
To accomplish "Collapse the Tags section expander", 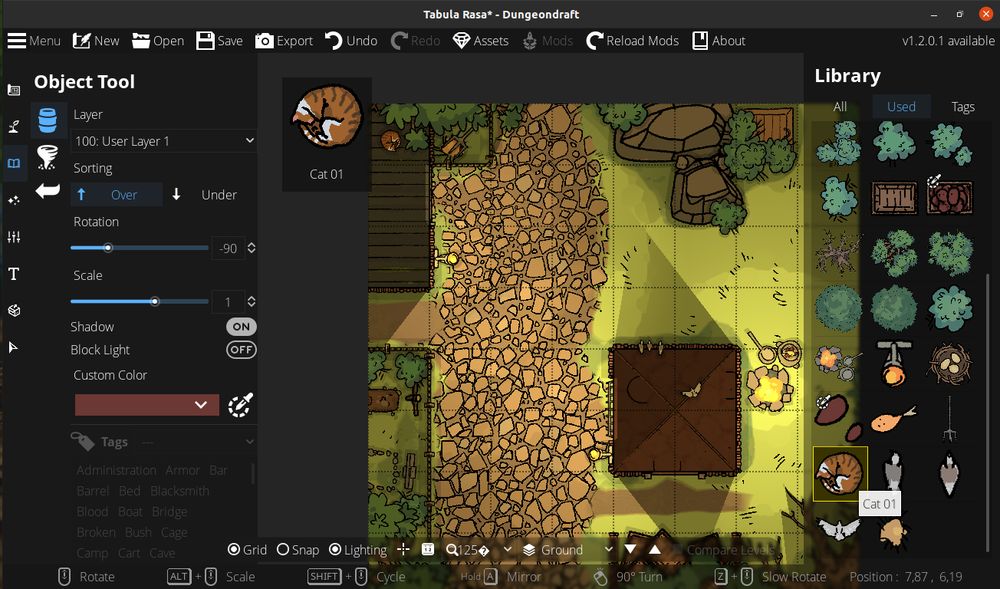I will [x=249, y=441].
